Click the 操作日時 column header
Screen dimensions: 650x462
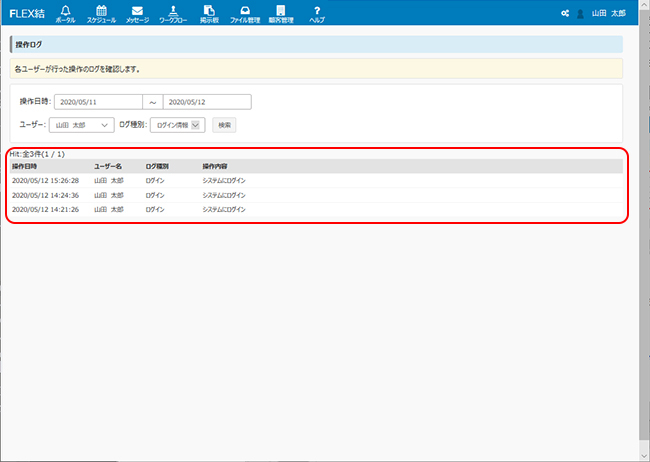24,166
